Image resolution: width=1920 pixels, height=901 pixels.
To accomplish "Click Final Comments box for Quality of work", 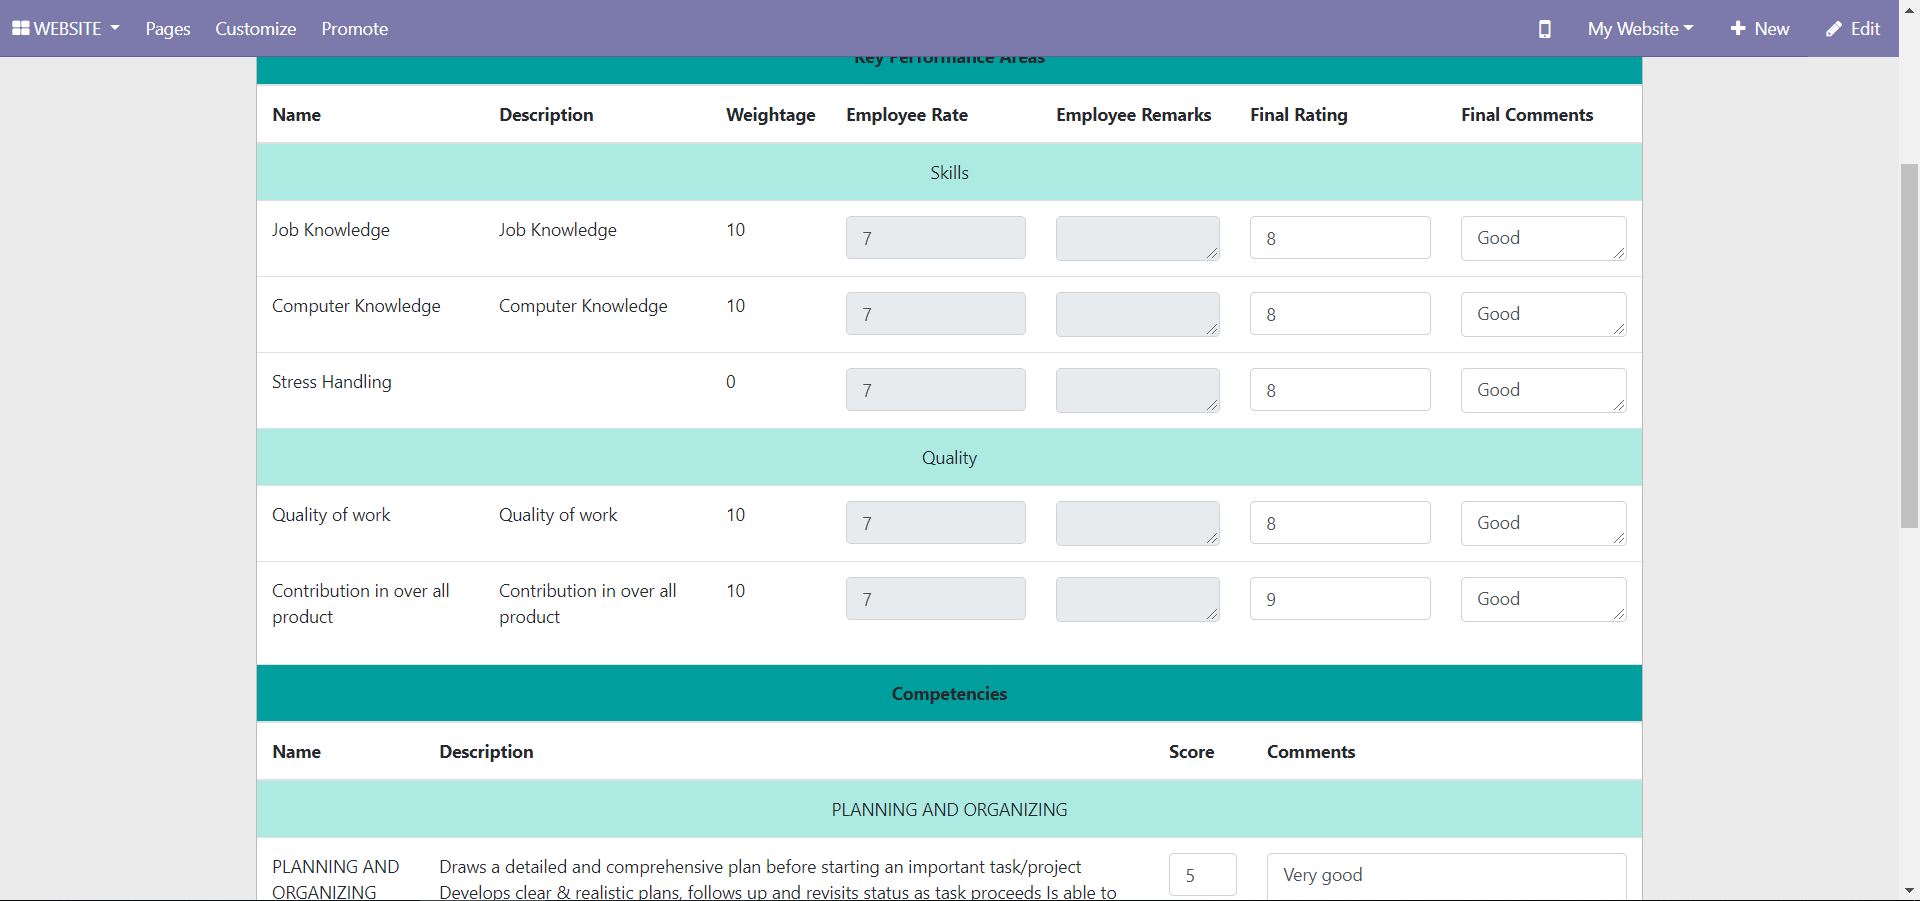I will click(x=1542, y=523).
